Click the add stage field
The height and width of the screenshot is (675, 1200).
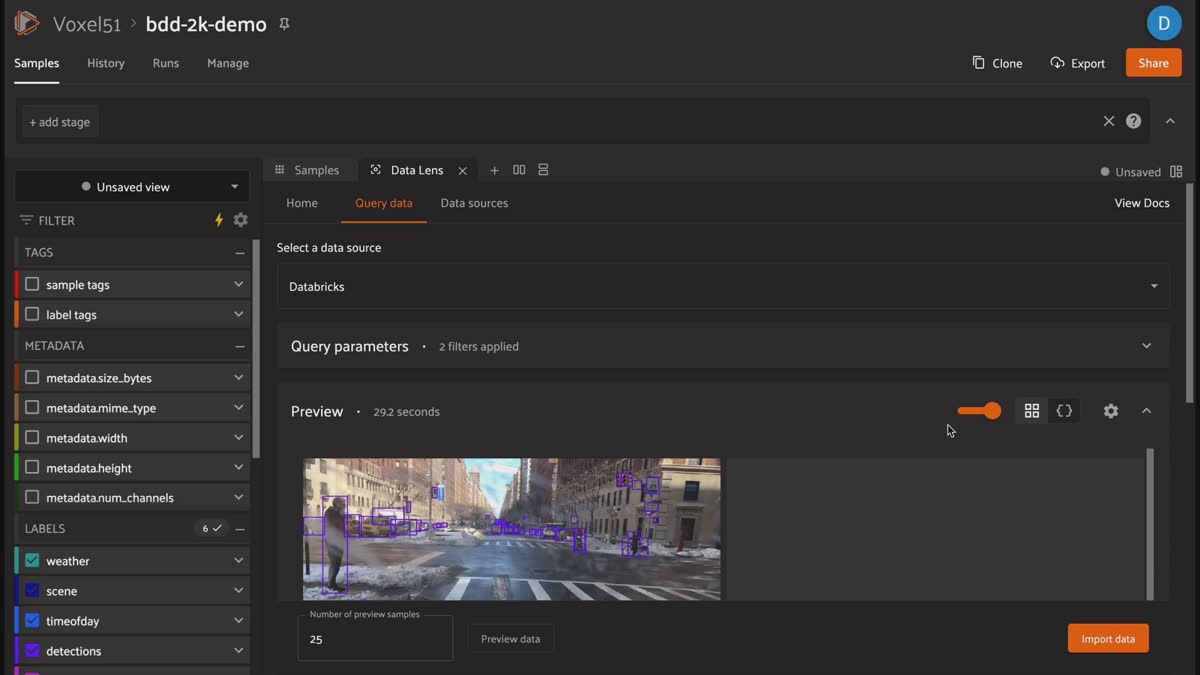pos(60,122)
